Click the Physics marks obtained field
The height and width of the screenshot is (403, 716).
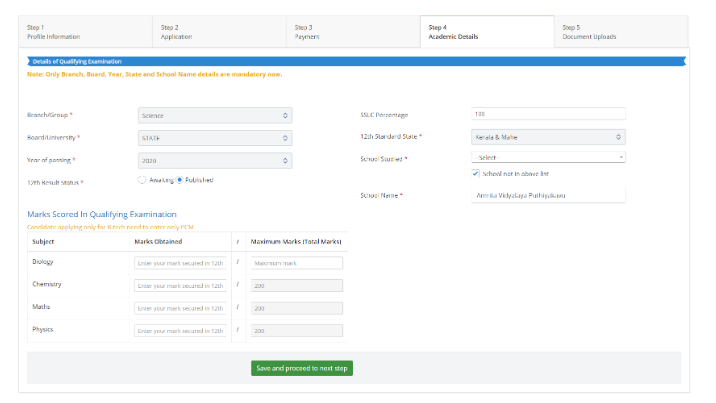pos(180,330)
